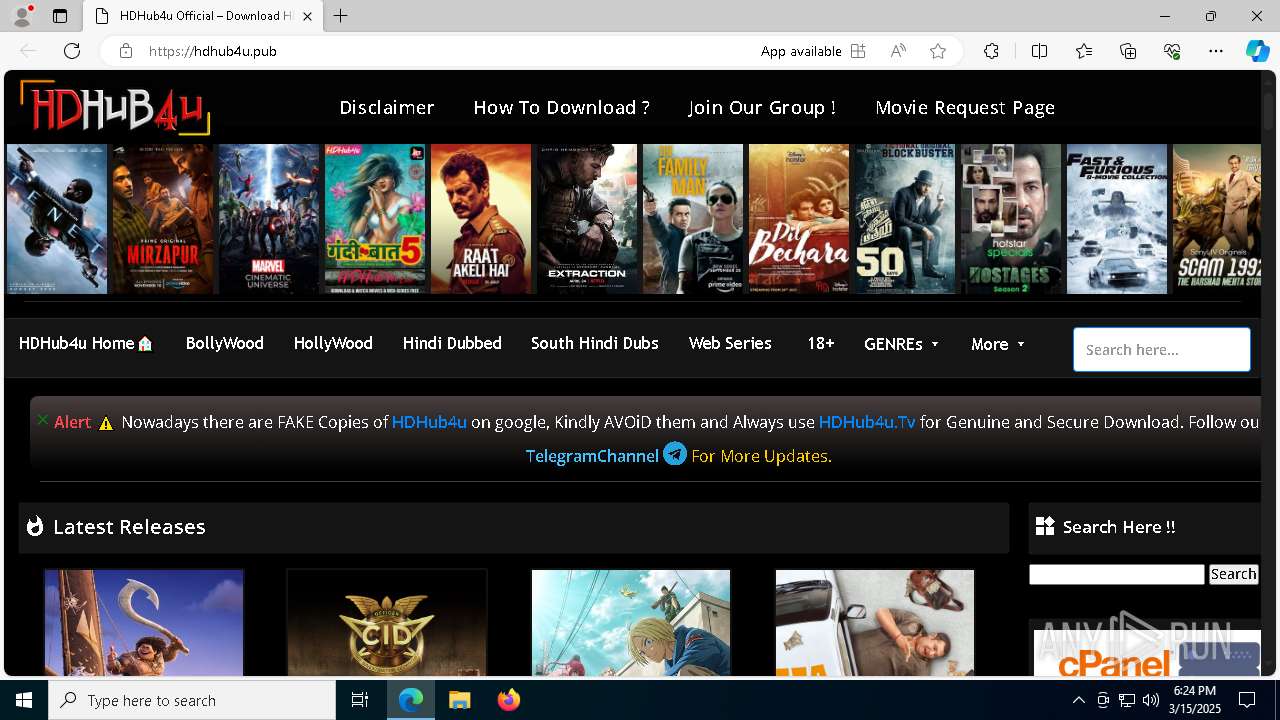Open Hostages Season 2 poster

click(x=1011, y=219)
